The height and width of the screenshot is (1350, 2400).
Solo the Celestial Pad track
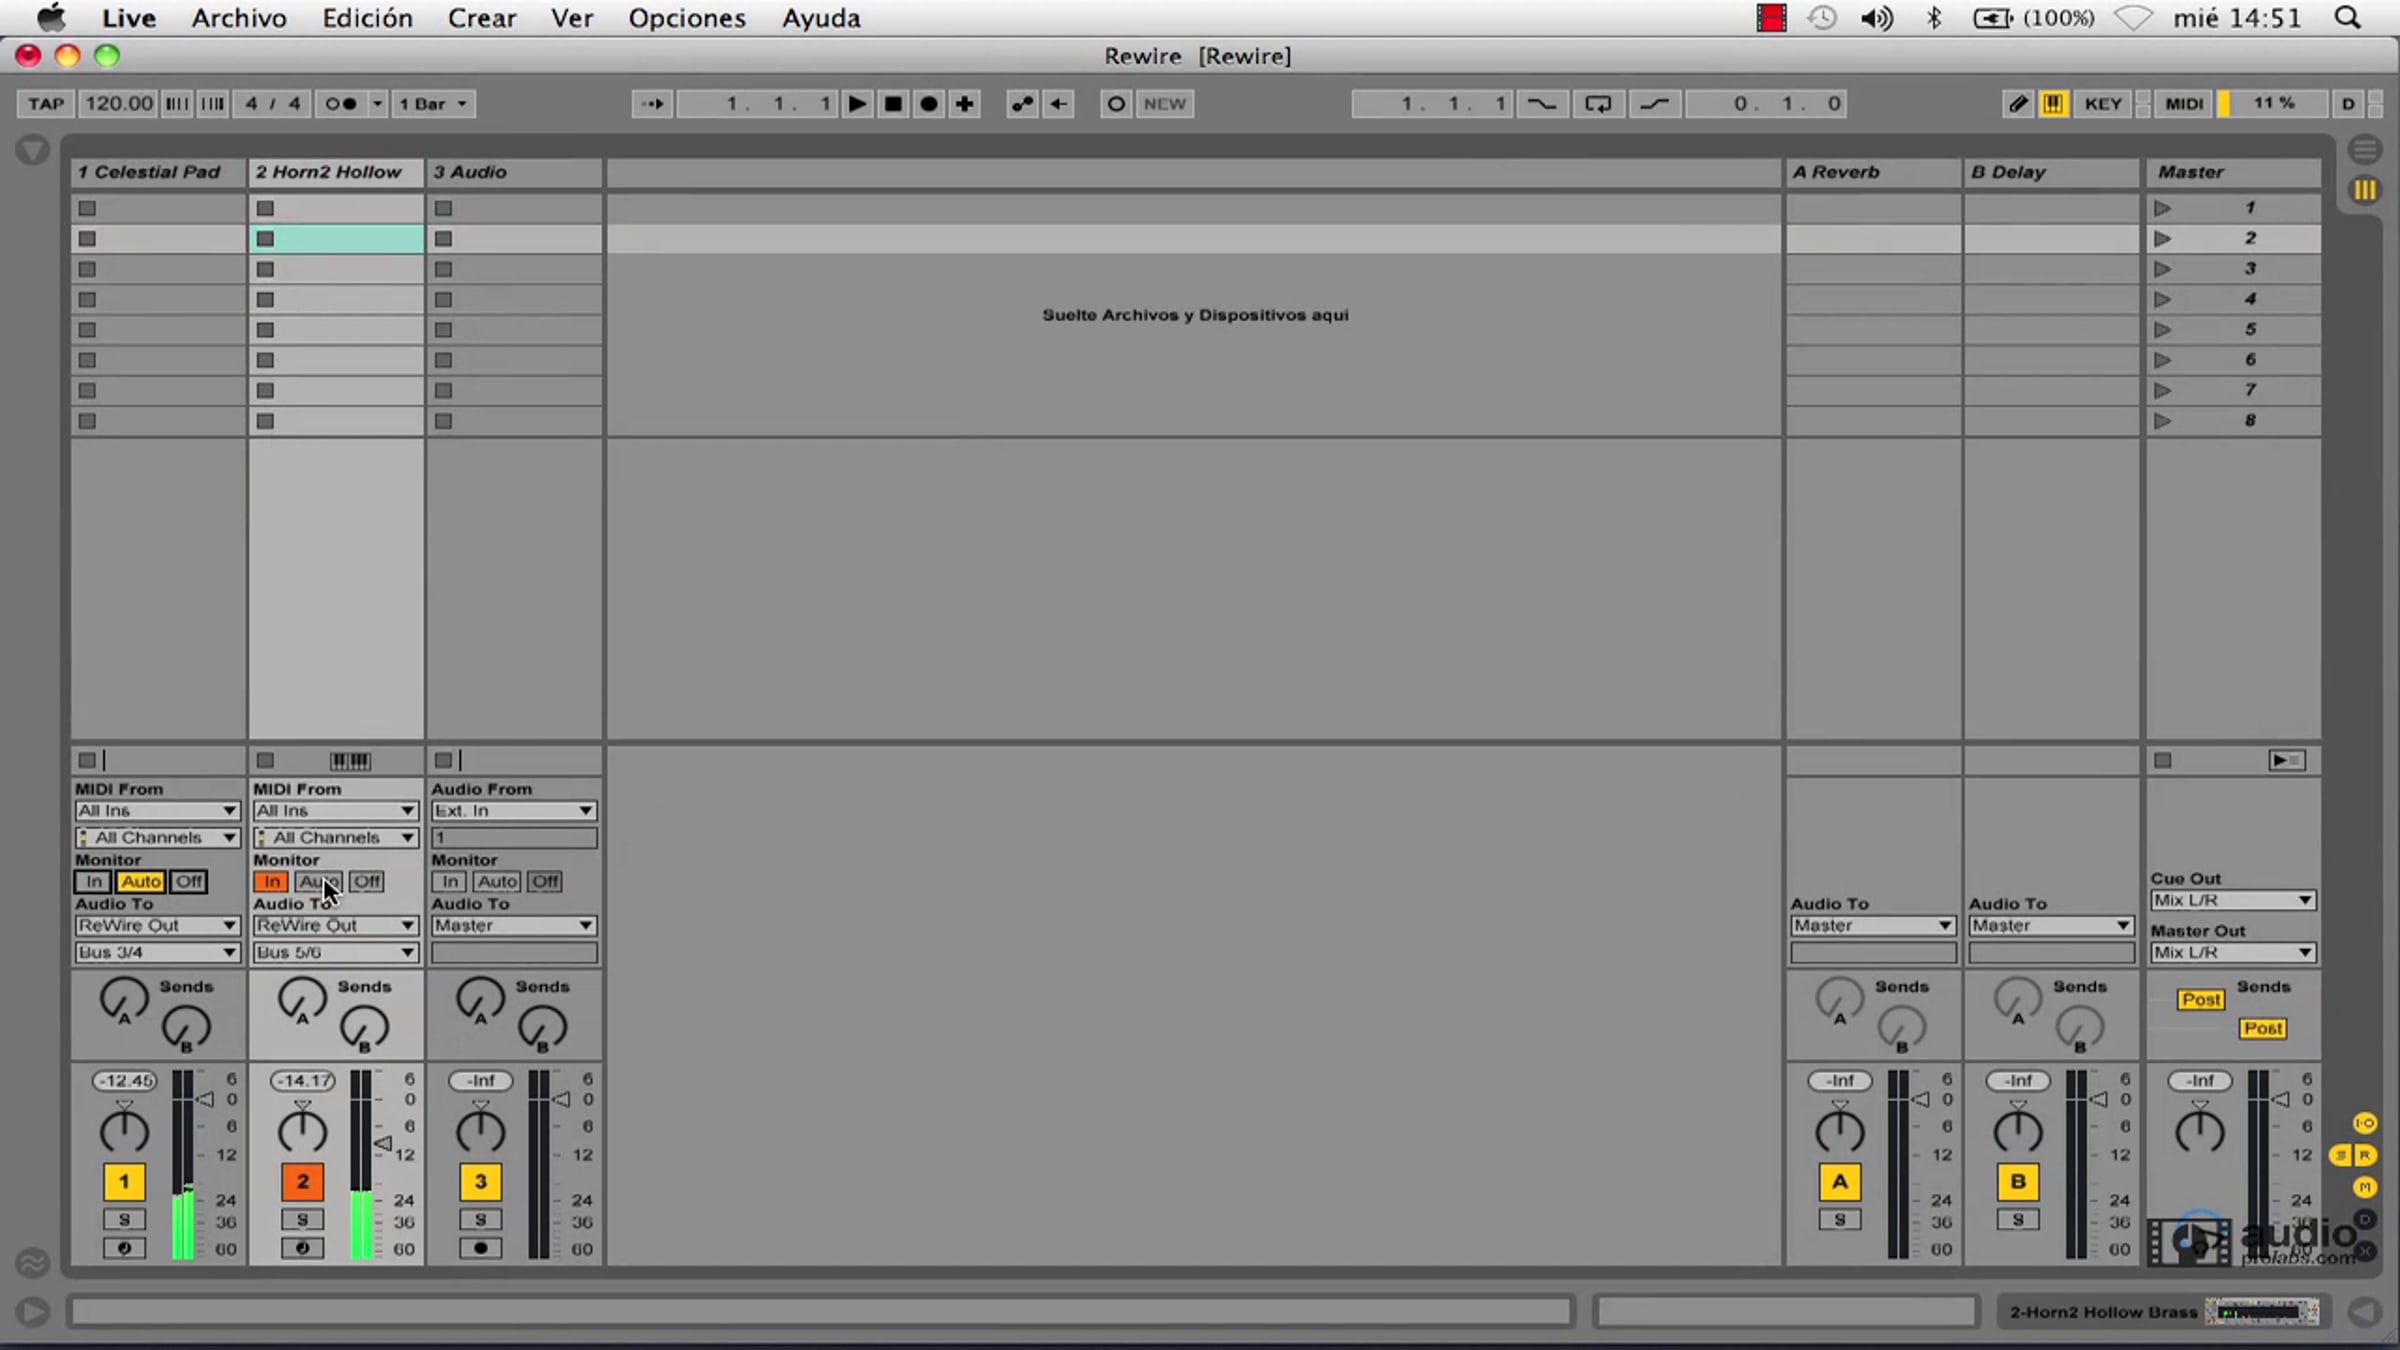(124, 1219)
